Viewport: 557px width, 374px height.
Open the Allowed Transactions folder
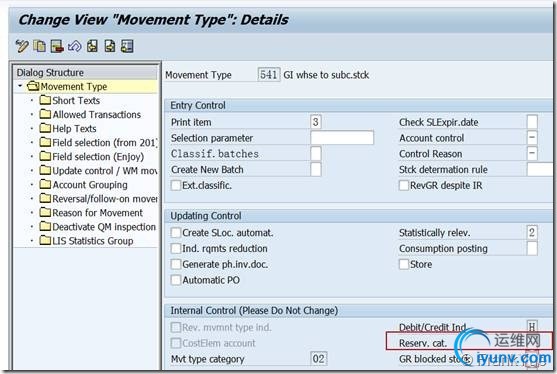click(x=90, y=114)
